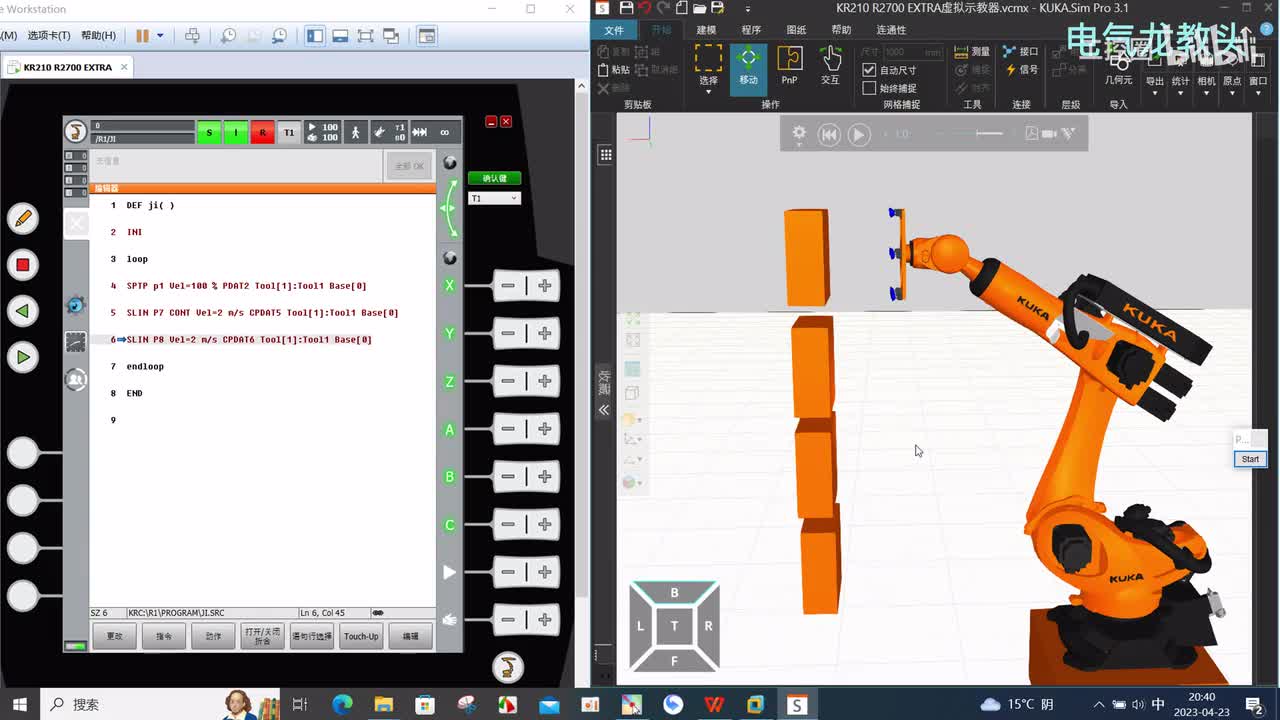Expand the 原点 dropdown
The height and width of the screenshot is (720, 1280).
click(x=1233, y=93)
